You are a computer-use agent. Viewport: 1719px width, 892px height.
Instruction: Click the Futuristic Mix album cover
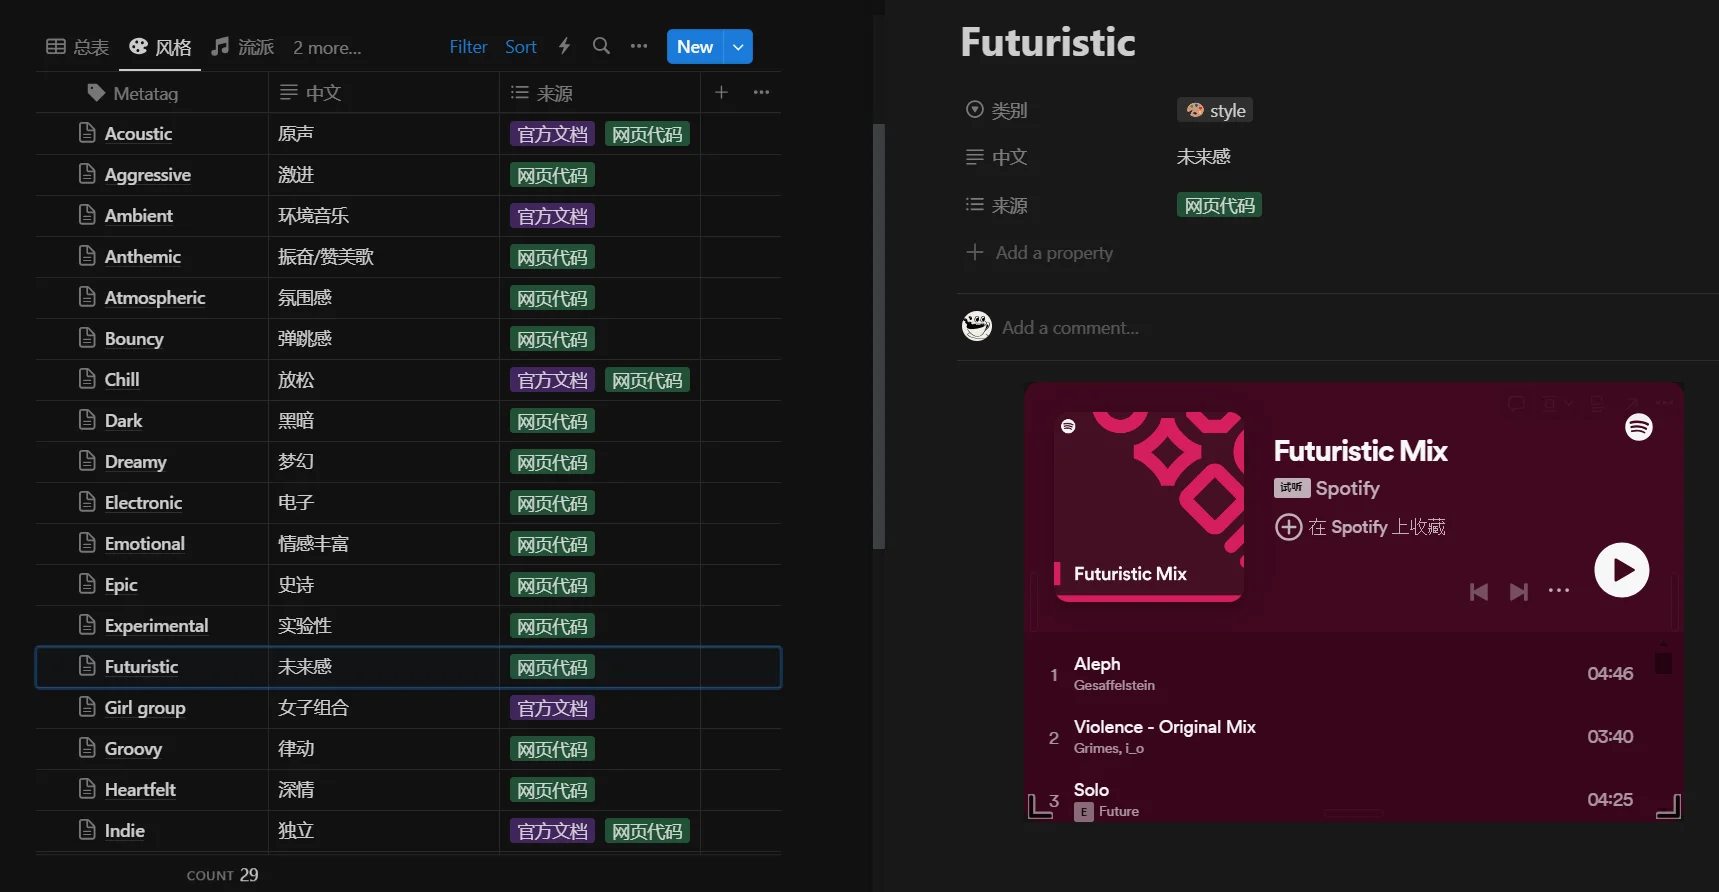pos(1149,507)
